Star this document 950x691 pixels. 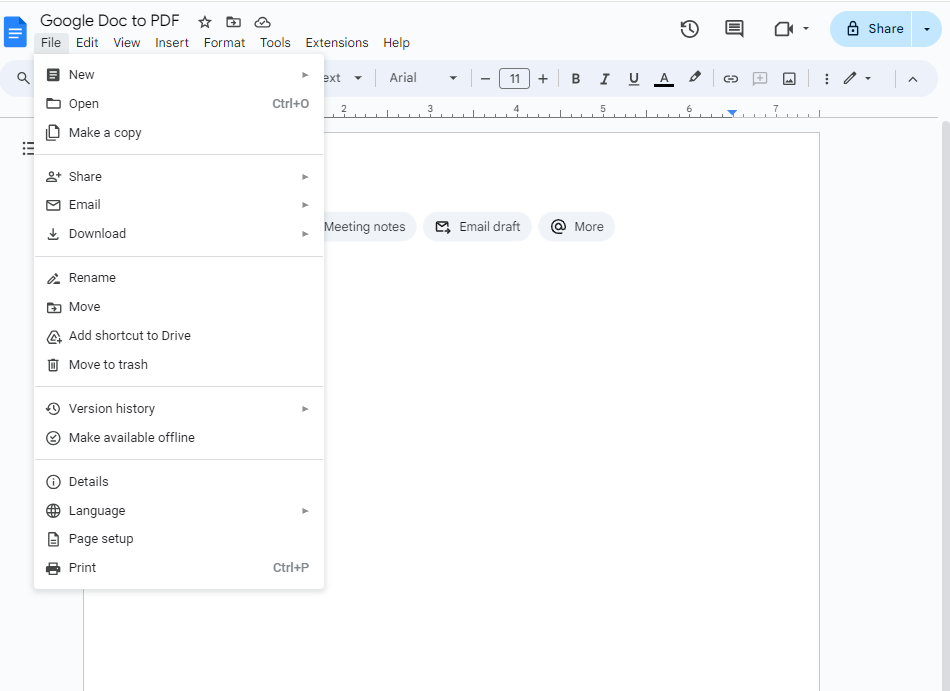click(x=205, y=22)
